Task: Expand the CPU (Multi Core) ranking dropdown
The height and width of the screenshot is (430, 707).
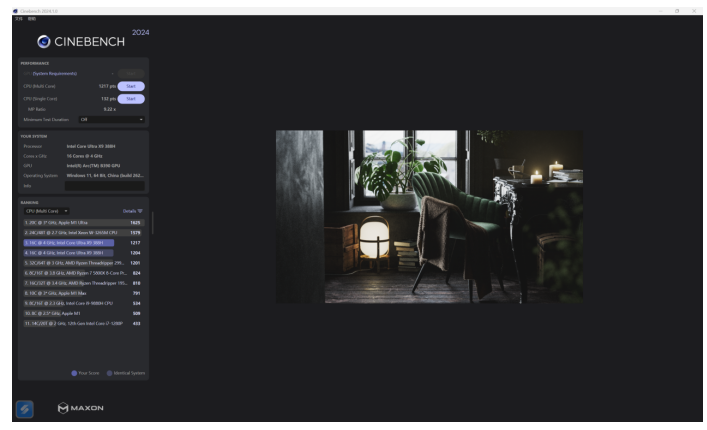Action: [46, 211]
